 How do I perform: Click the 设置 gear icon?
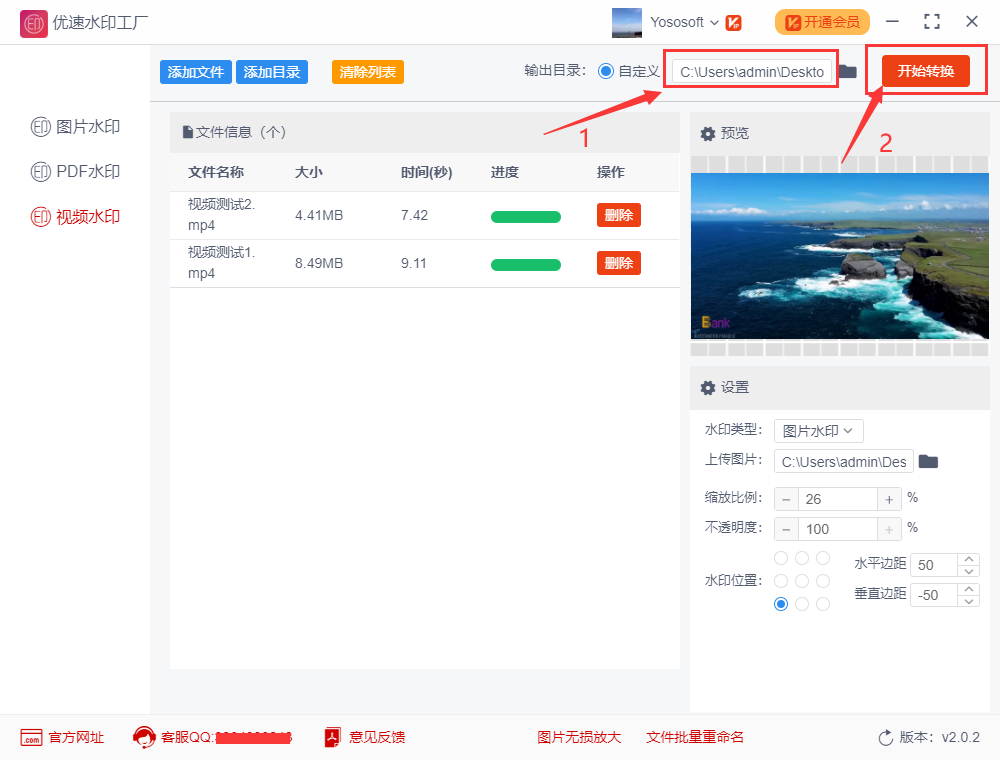pyautogui.click(x=709, y=387)
